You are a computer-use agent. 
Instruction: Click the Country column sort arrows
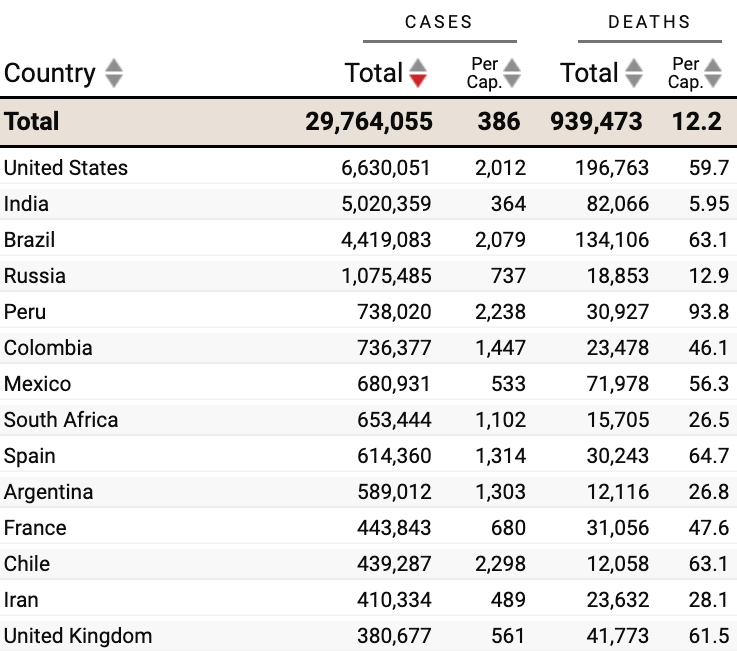(114, 73)
